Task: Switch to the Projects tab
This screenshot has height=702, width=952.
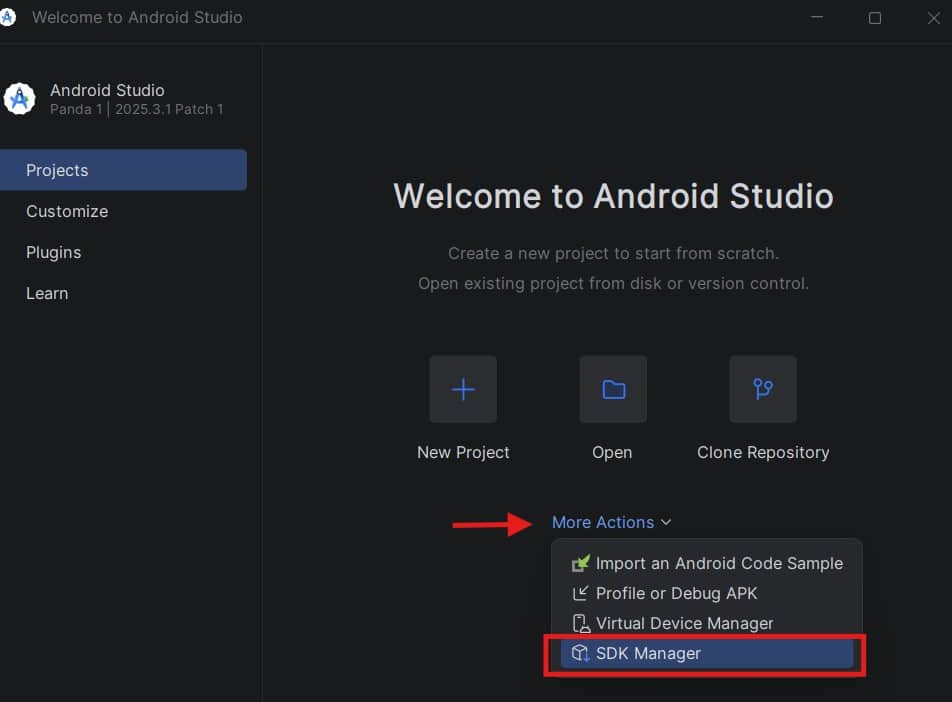Action: [x=57, y=170]
